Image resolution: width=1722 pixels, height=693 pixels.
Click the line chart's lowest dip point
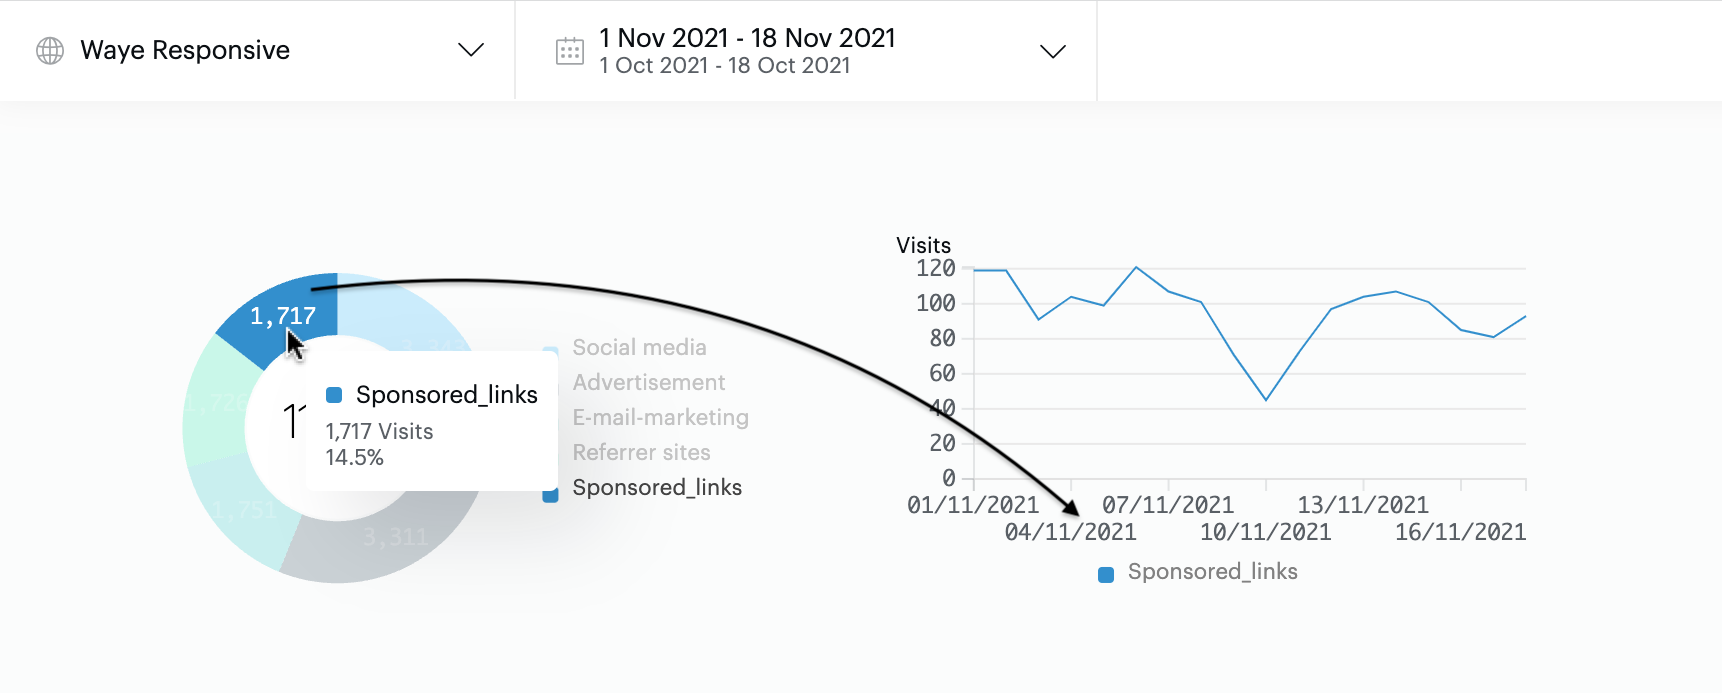(x=1266, y=400)
